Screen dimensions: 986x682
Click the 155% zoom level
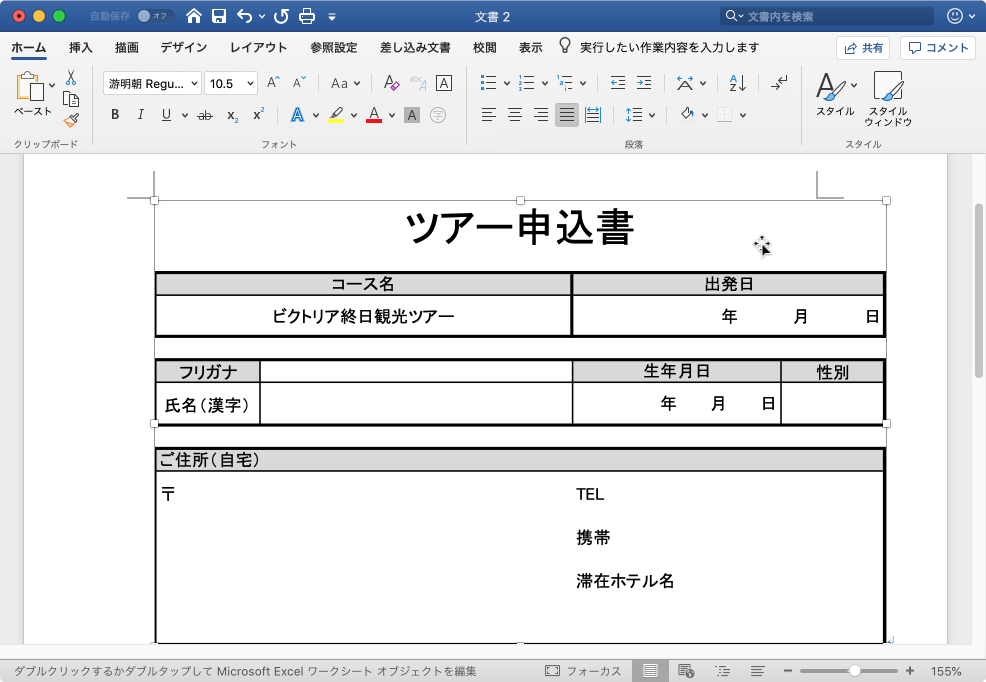tap(946, 671)
